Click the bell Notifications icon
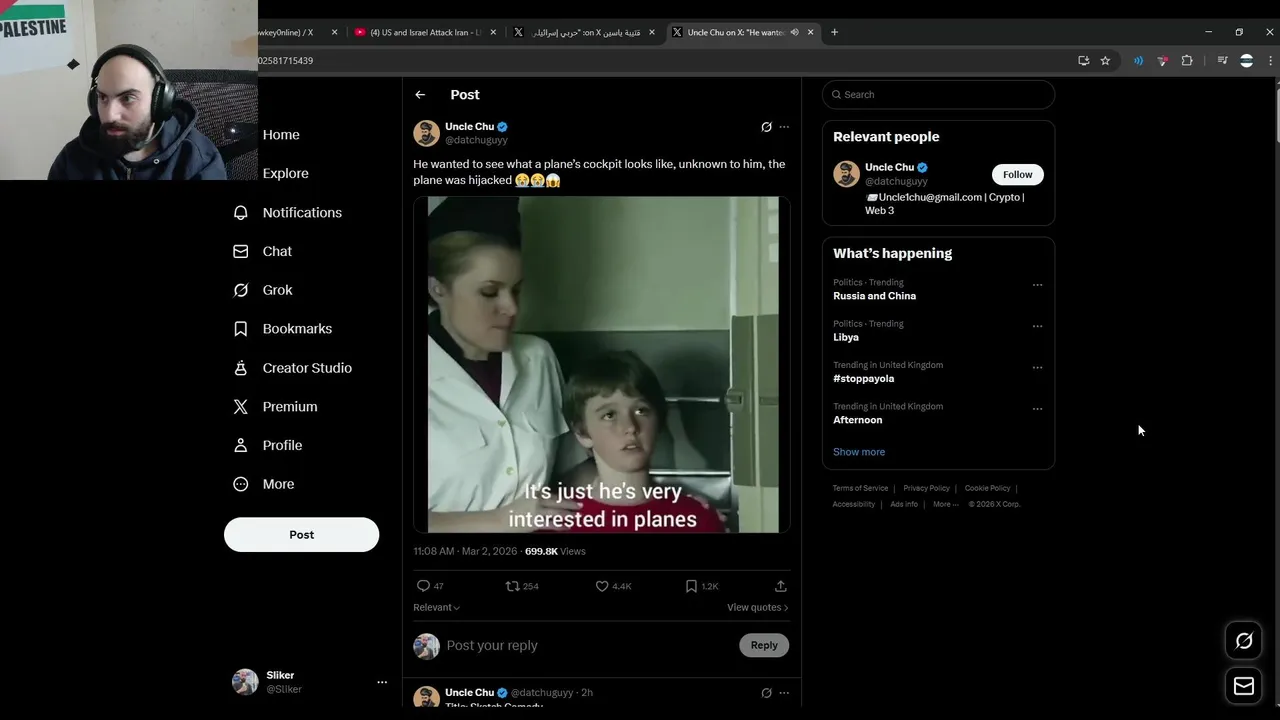The width and height of the screenshot is (1280, 720). [x=240, y=212]
